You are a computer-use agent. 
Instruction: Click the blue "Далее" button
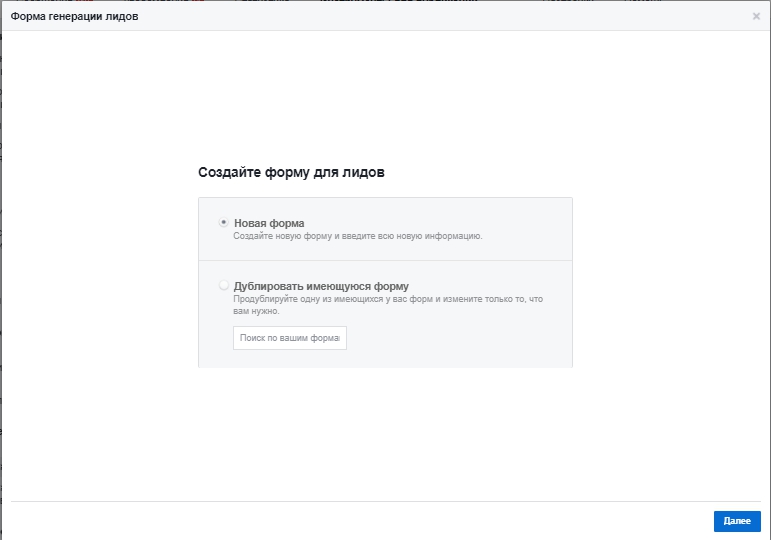tap(737, 521)
